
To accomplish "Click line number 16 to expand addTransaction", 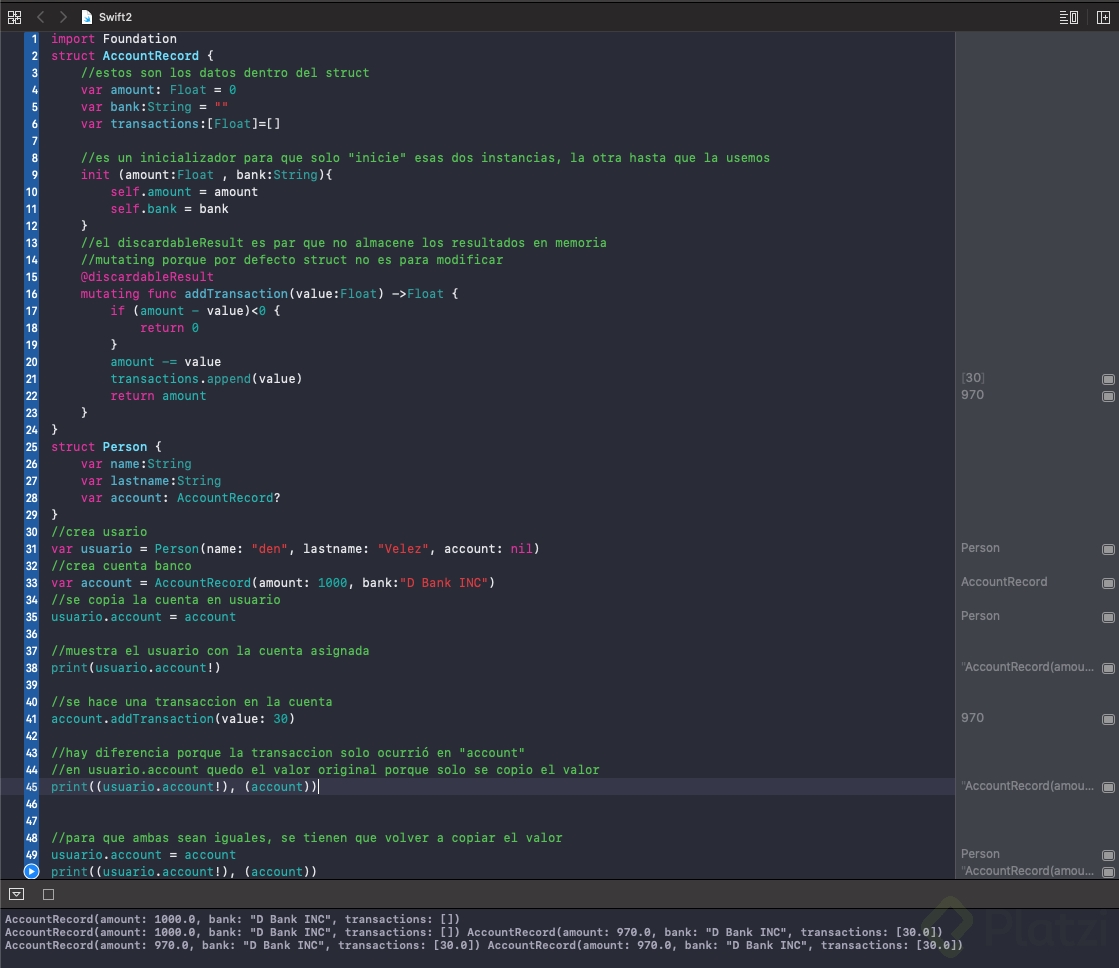I will (x=33, y=294).
